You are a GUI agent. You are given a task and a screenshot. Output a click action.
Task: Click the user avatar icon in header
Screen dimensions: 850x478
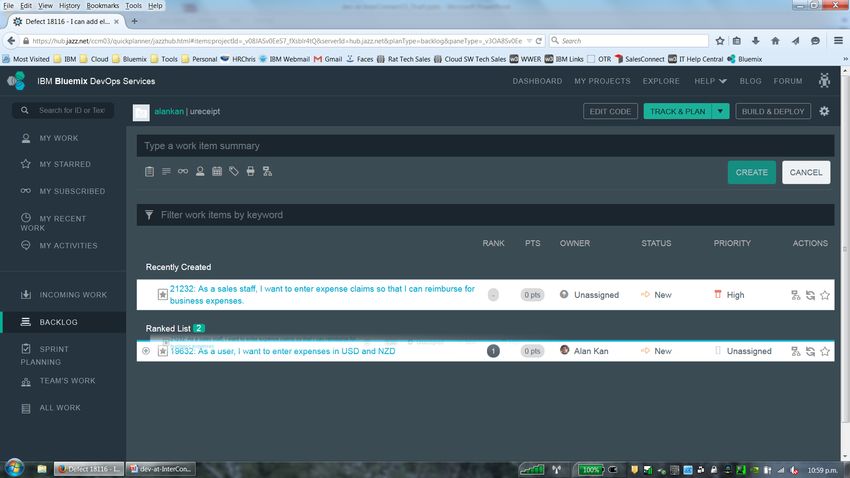[824, 81]
